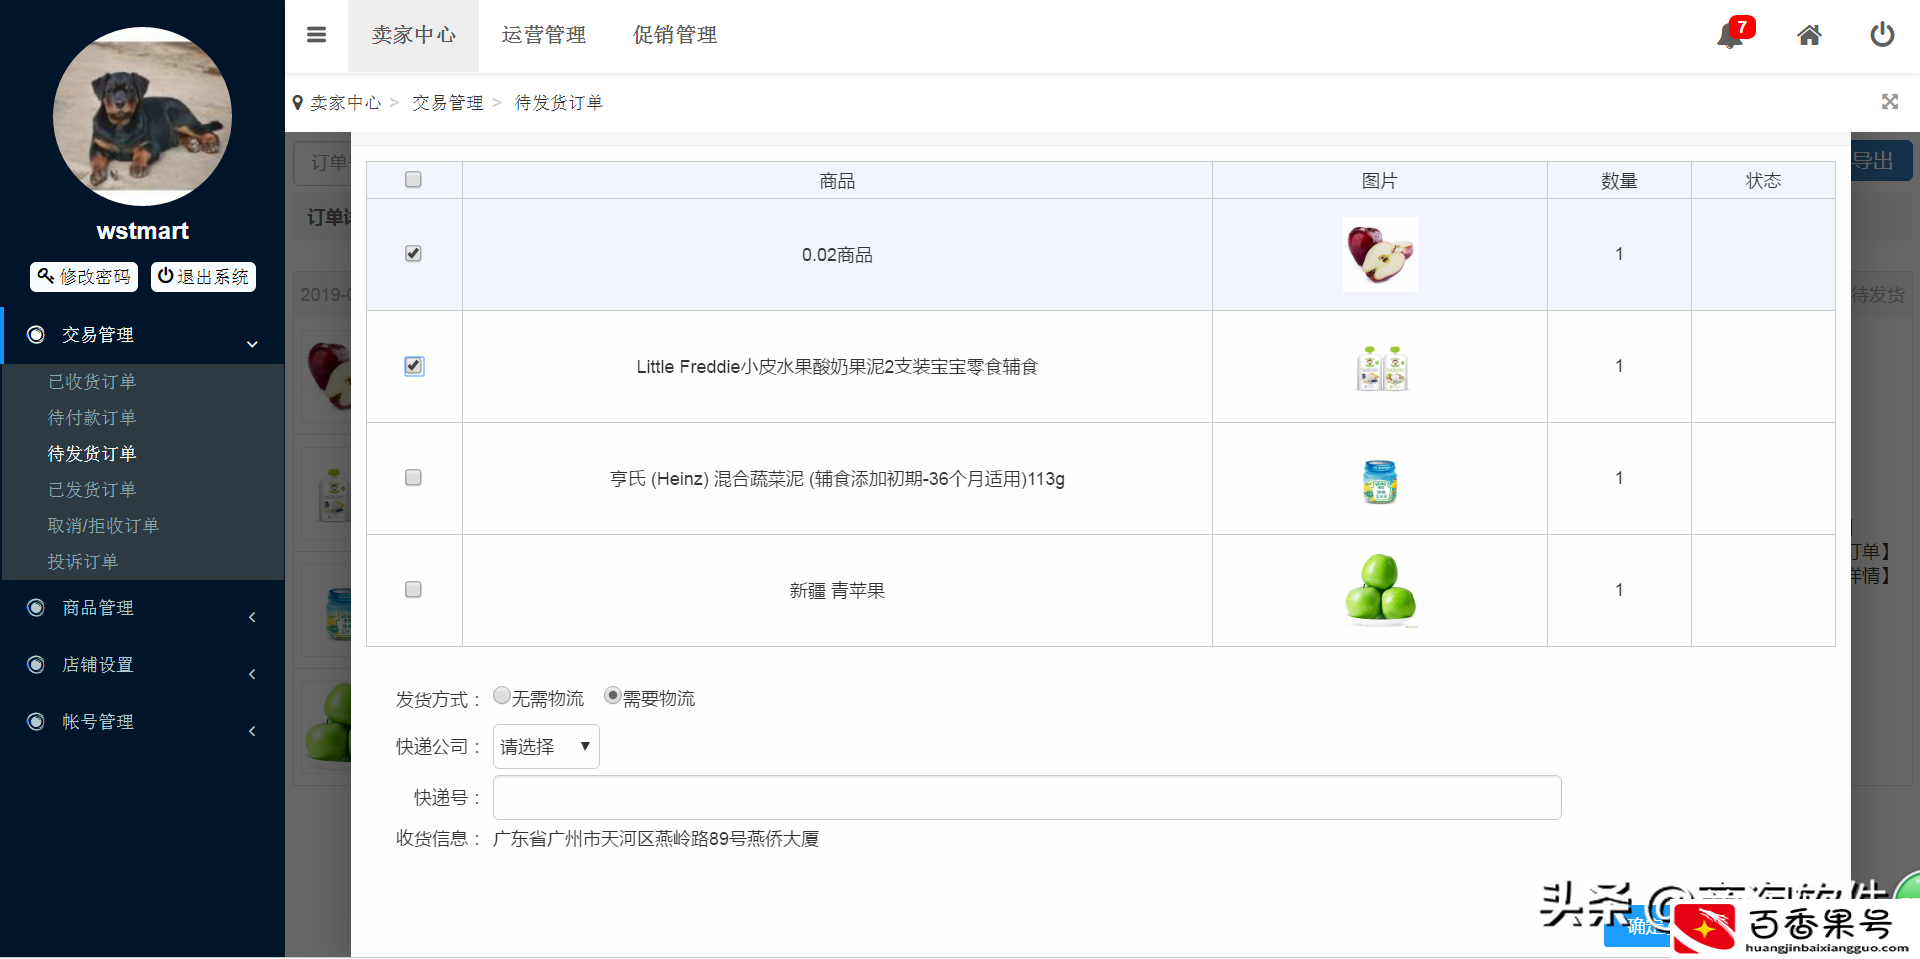Screen dimensions: 1920x959
Task: Click the 收货信息 address text
Action: tap(656, 839)
